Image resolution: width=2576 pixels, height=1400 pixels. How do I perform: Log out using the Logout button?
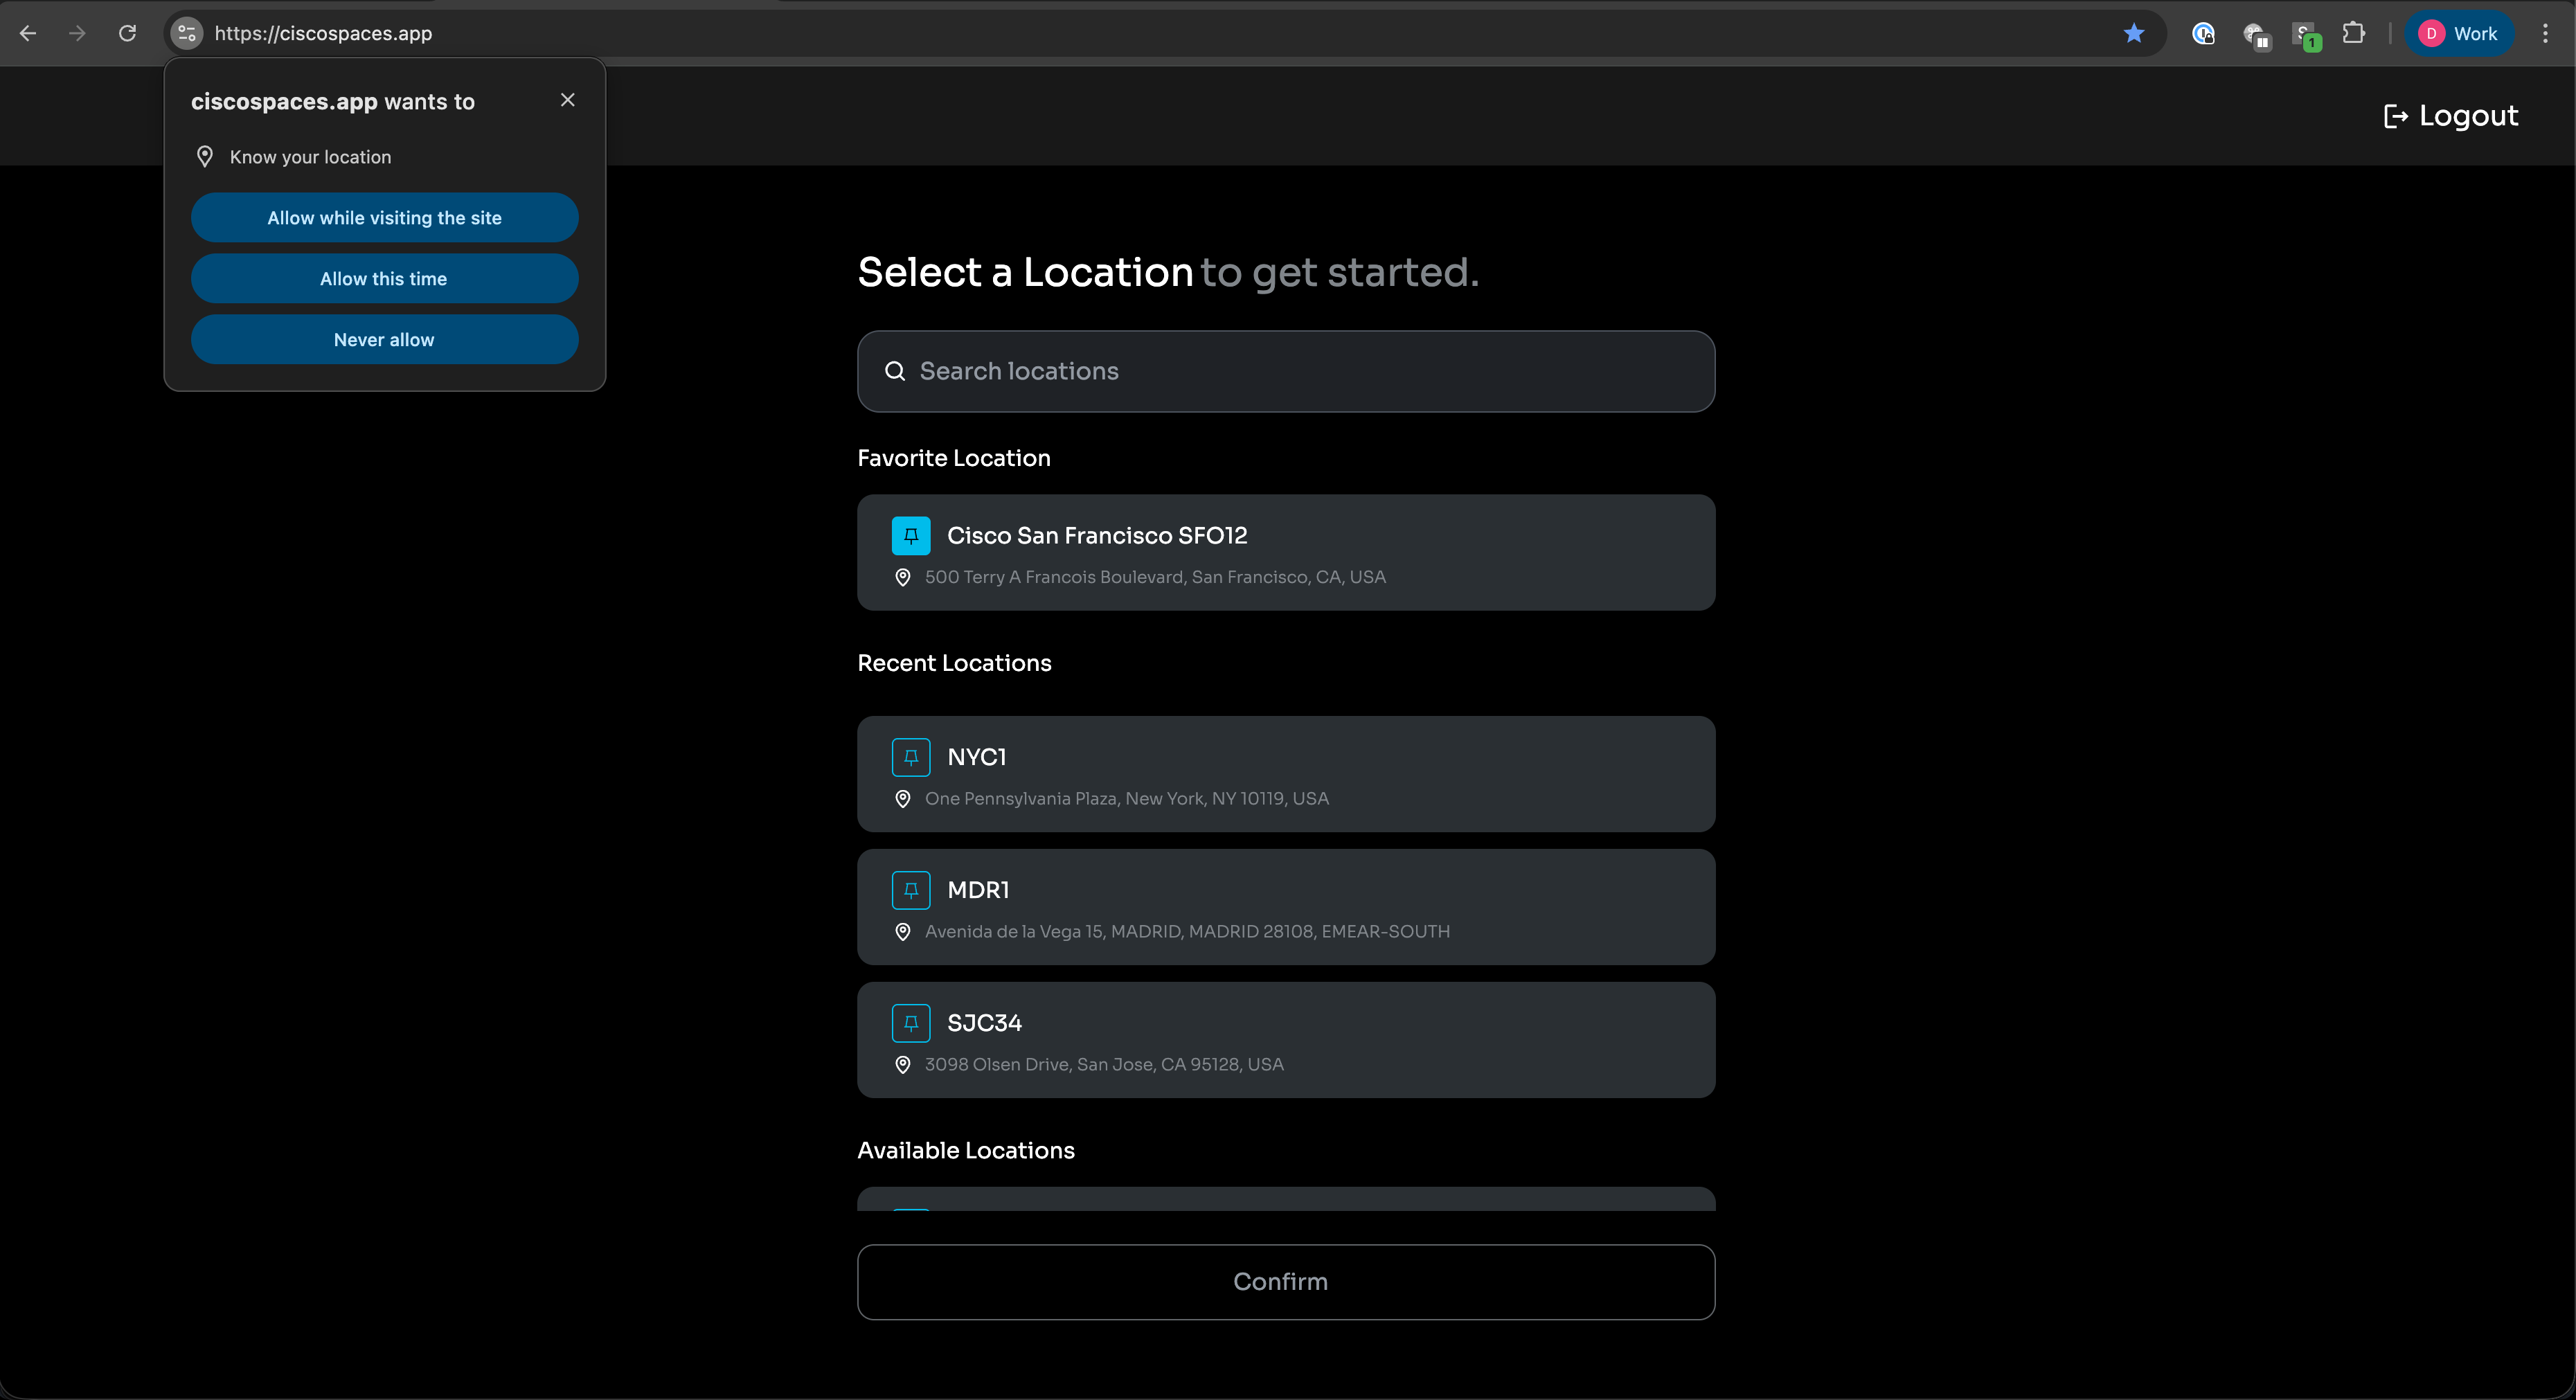click(2450, 116)
